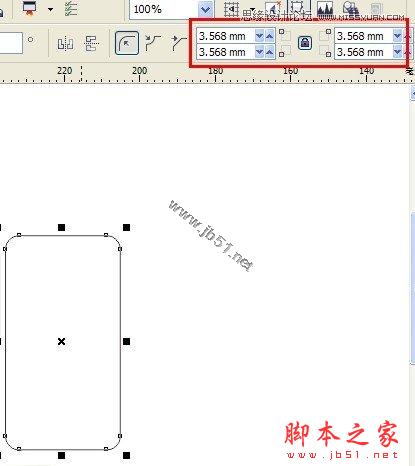
Task: Click the mirror horizontally icon
Action: 65,43
